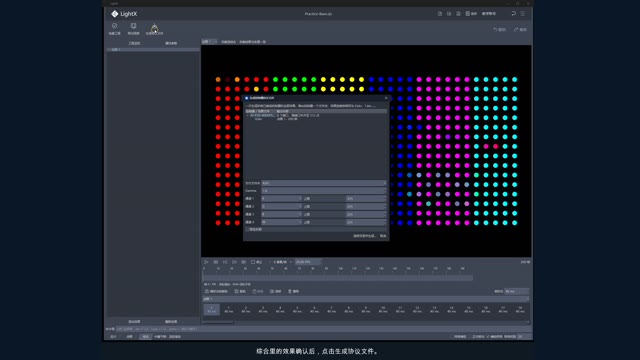Select the second tab in left panel
This screenshot has width=640, height=360.
171,43
